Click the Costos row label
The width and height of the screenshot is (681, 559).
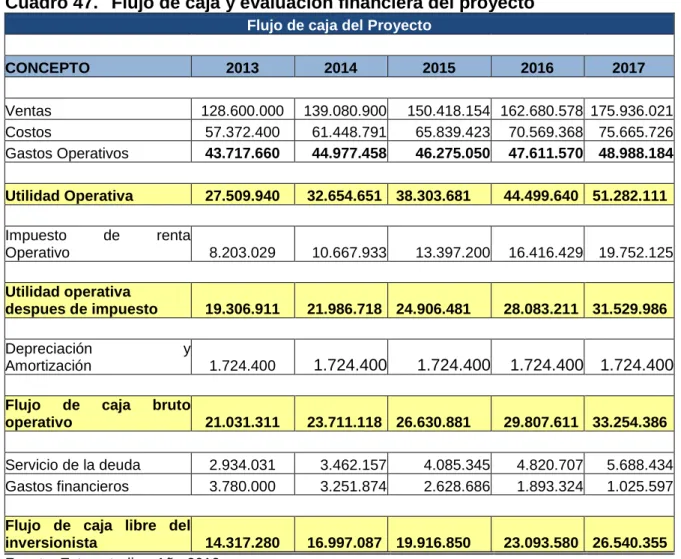click(28, 132)
